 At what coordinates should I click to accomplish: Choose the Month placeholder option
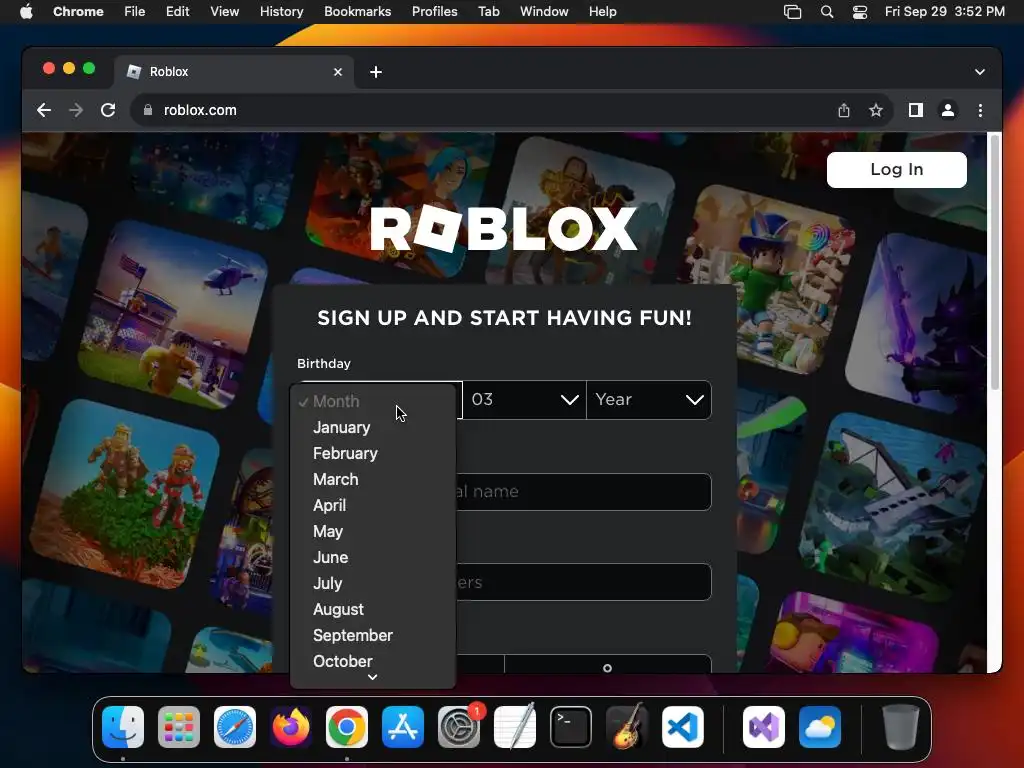pos(373,401)
